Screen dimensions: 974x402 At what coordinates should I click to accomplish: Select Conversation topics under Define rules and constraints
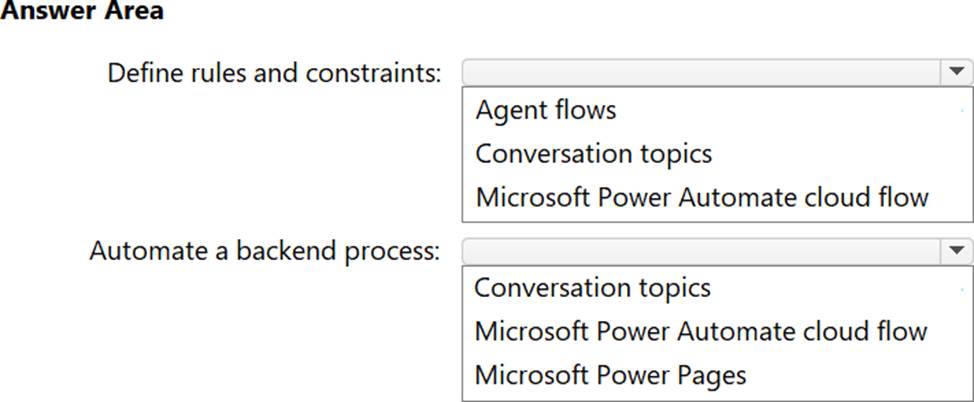pos(594,153)
